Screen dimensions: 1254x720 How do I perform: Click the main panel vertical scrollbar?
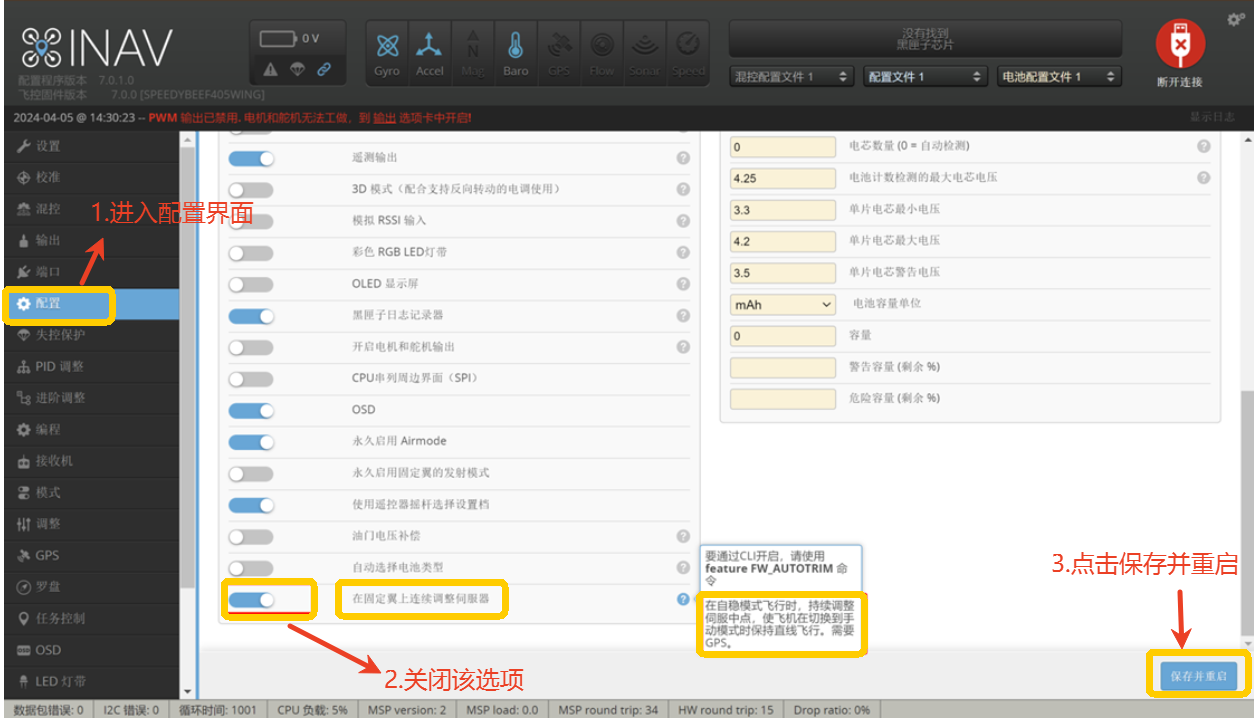(1245, 515)
